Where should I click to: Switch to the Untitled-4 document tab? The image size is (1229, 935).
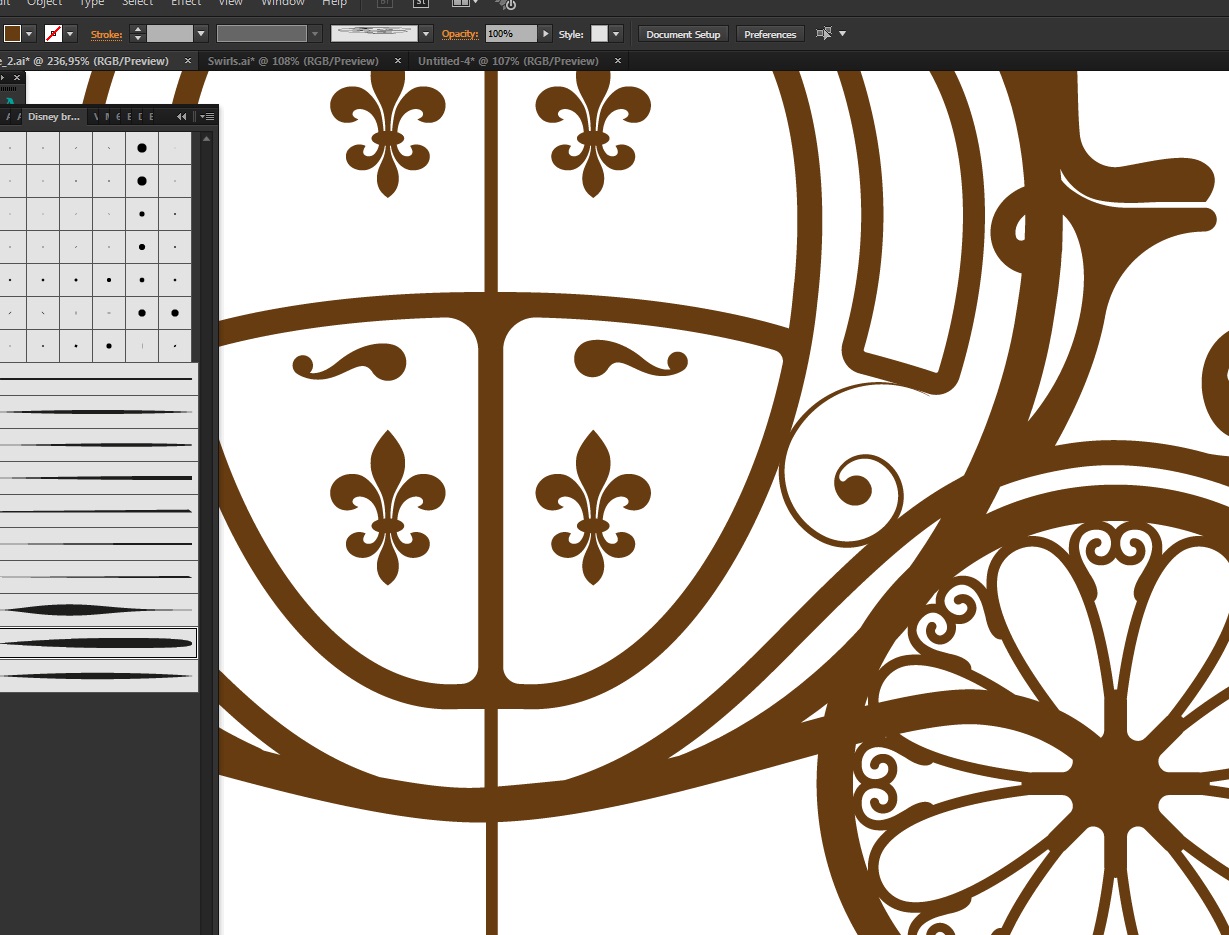click(x=508, y=61)
